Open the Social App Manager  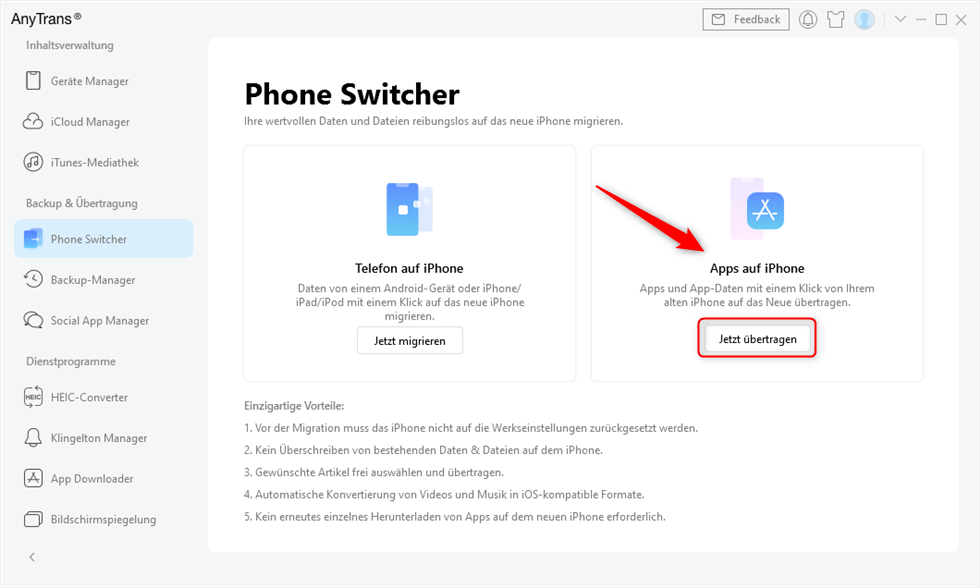point(88,320)
